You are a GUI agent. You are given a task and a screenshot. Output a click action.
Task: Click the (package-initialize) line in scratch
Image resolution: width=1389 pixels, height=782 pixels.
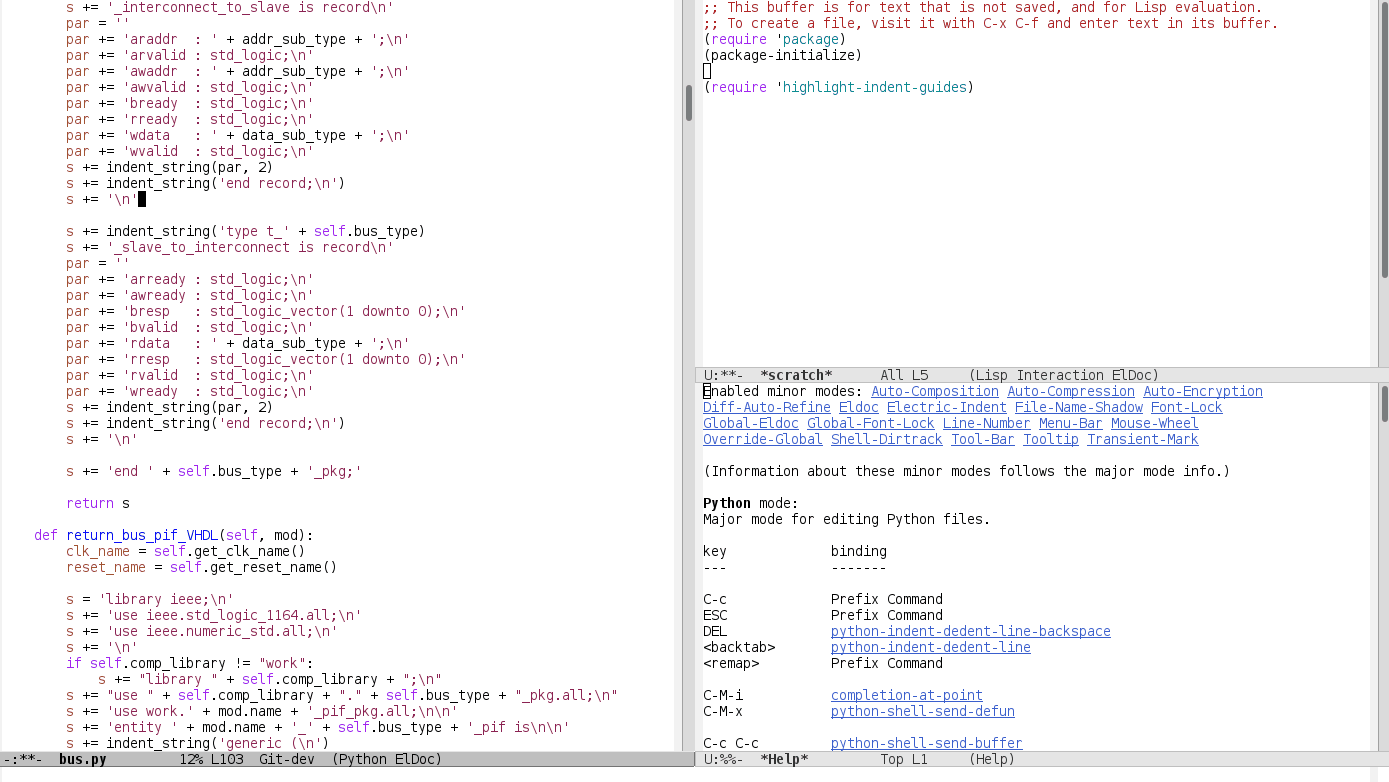click(x=782, y=55)
